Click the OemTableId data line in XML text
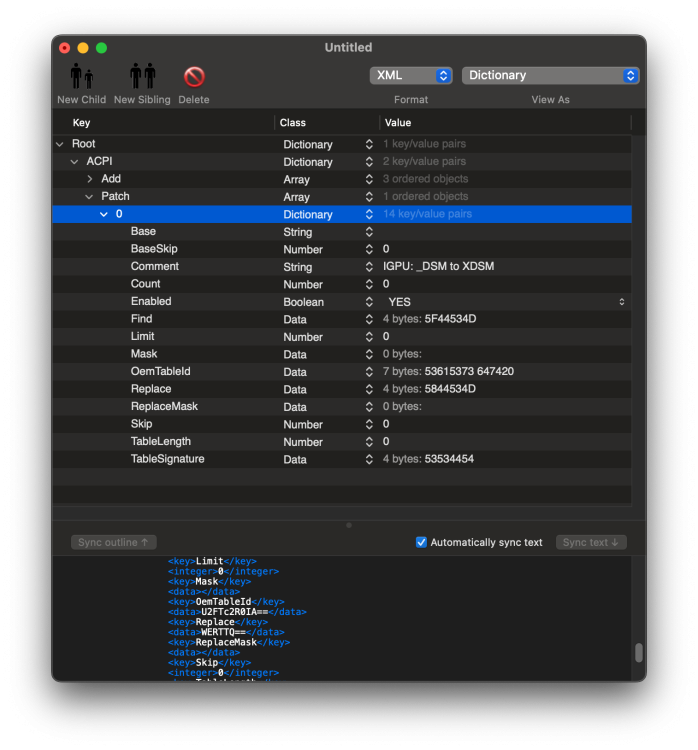Viewport: 698px width, 750px height. pos(237,612)
